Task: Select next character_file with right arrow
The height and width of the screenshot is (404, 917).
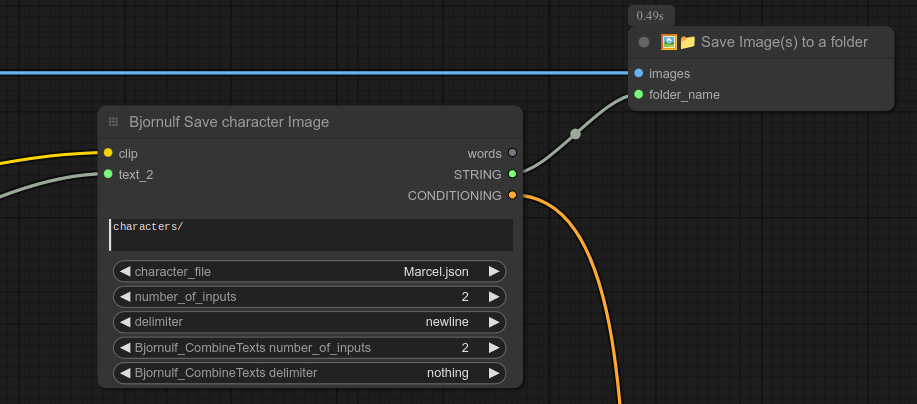Action: point(493,271)
